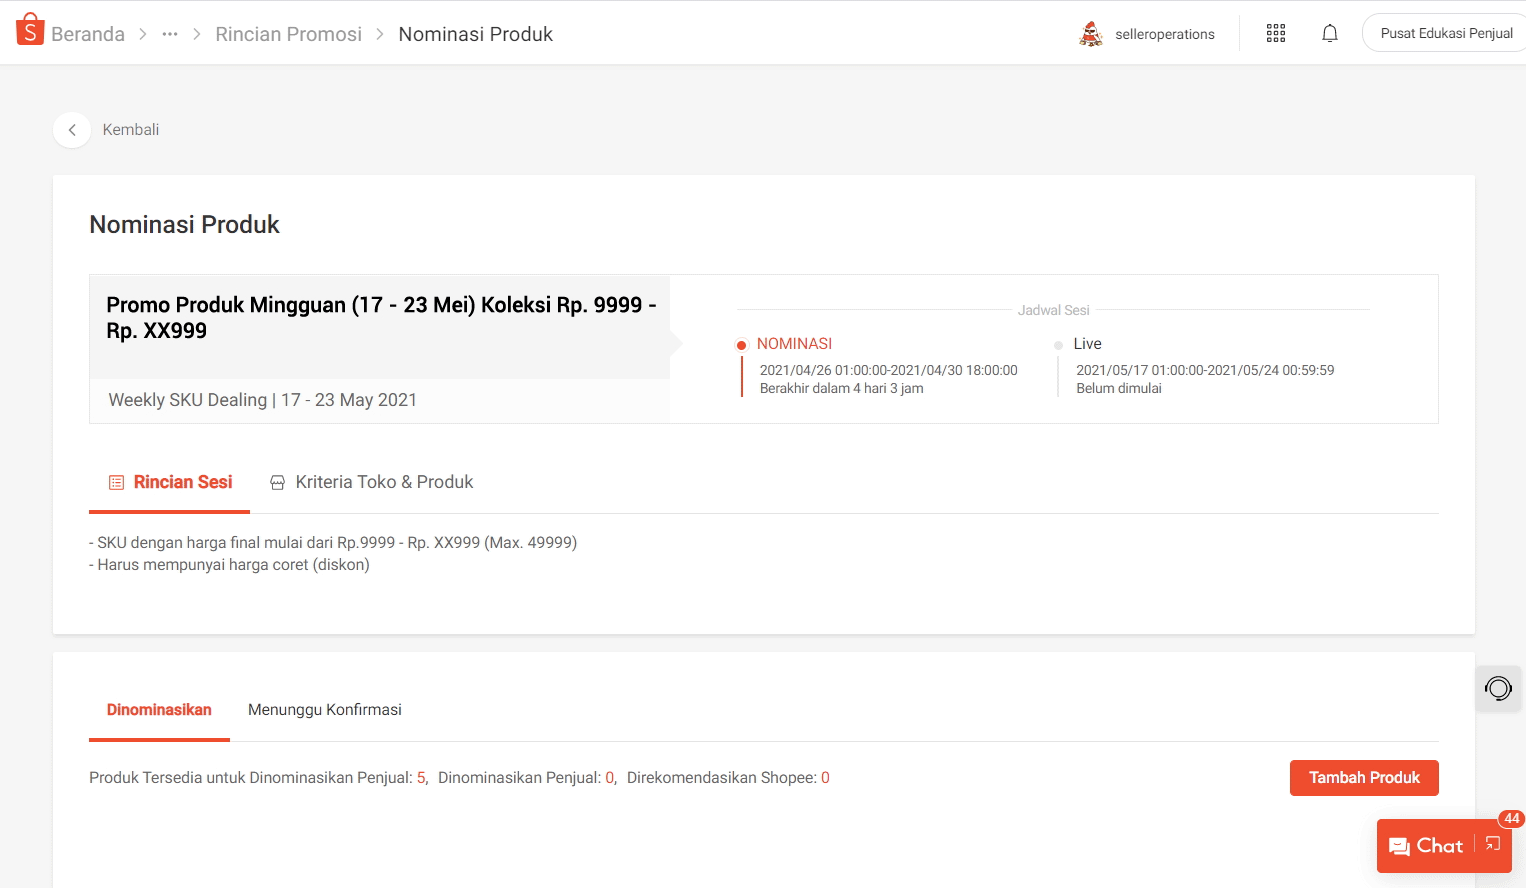The width and height of the screenshot is (1526, 888).
Task: Click the Shopee logo icon
Action: pos(30,30)
